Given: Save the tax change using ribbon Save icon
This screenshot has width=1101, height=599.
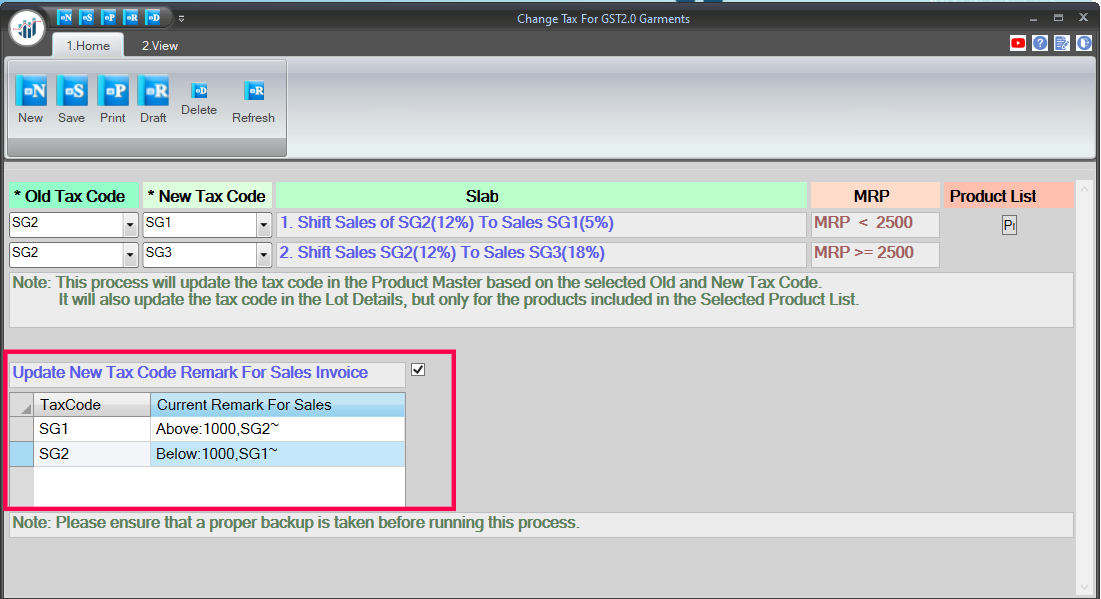Looking at the screenshot, I should point(72,92).
